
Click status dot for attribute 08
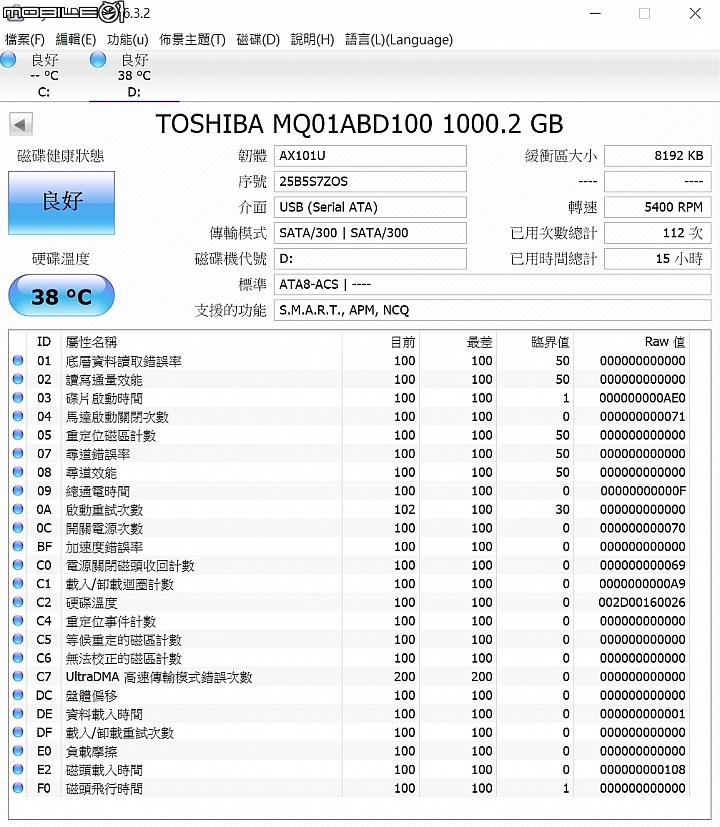pyautogui.click(x=18, y=472)
